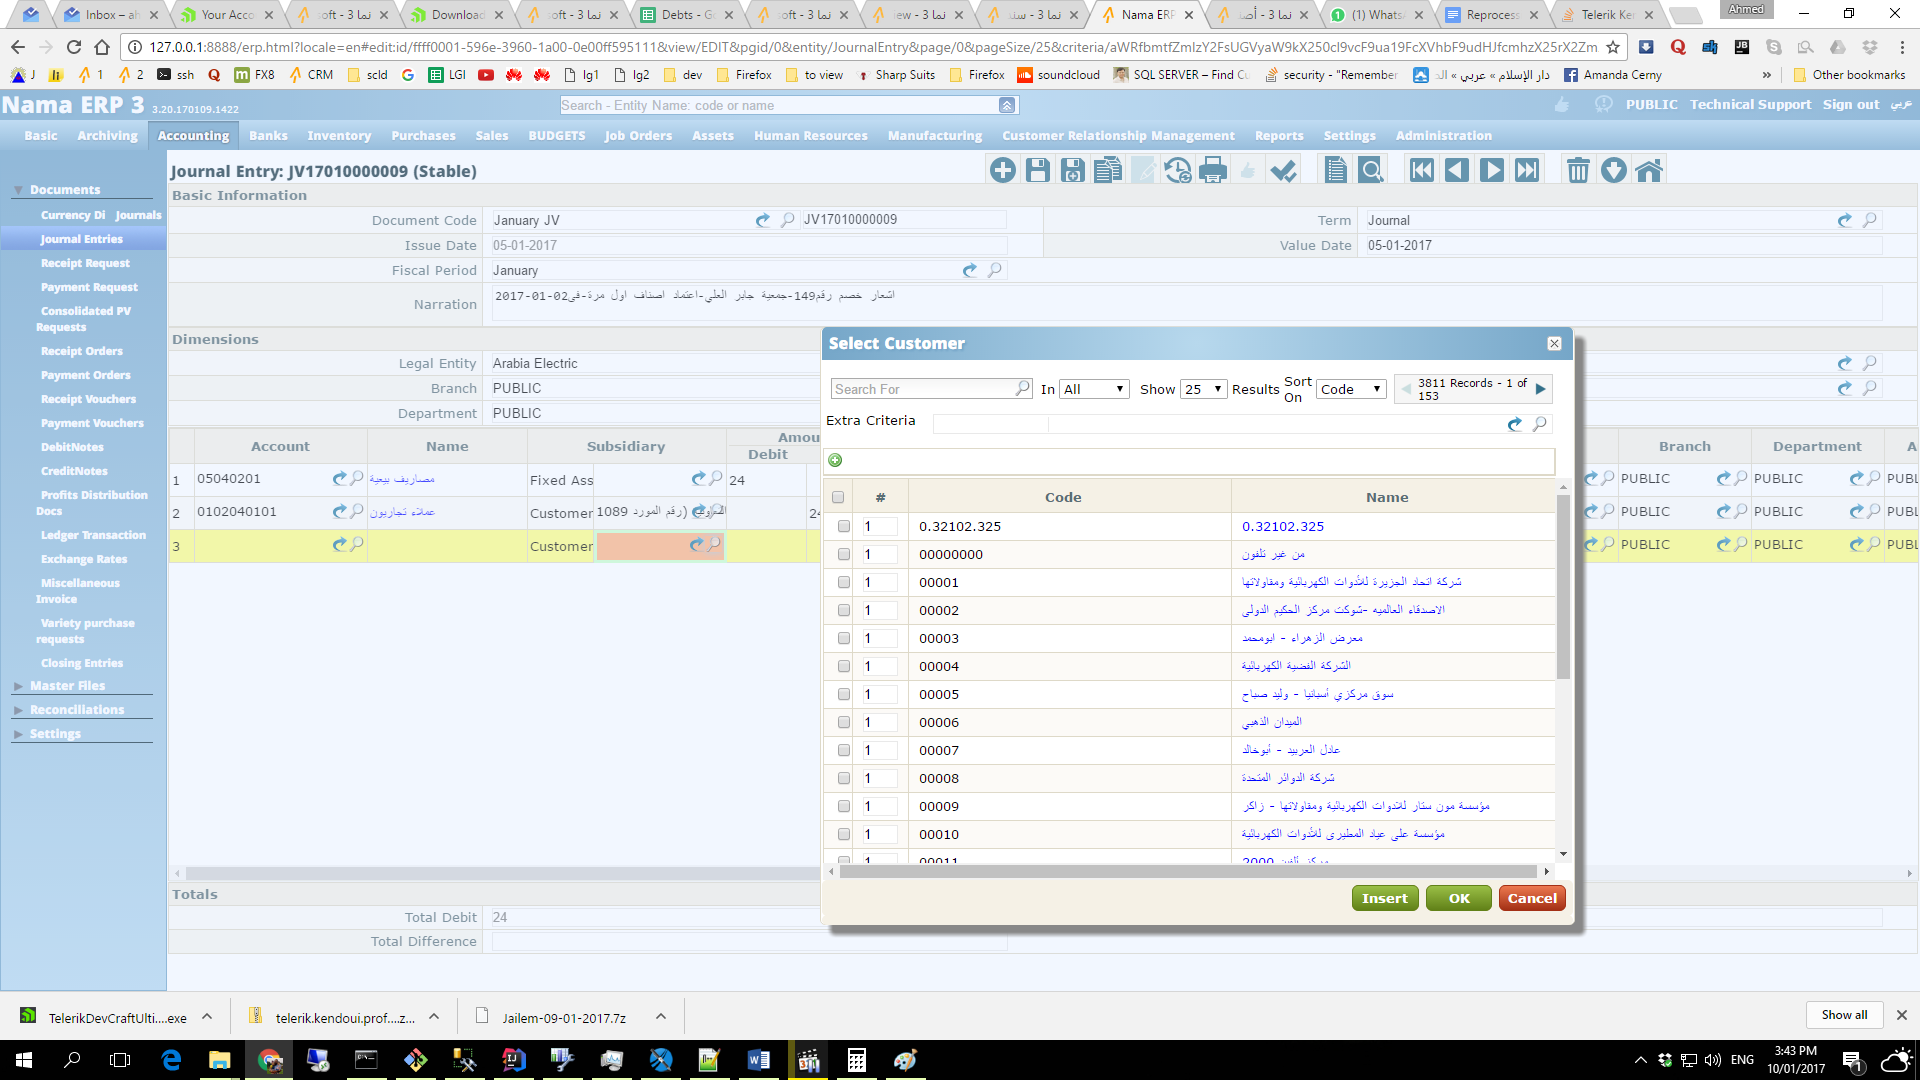Click the print journal entry icon
Image resolution: width=1920 pixels, height=1080 pixels.
click(x=1212, y=170)
